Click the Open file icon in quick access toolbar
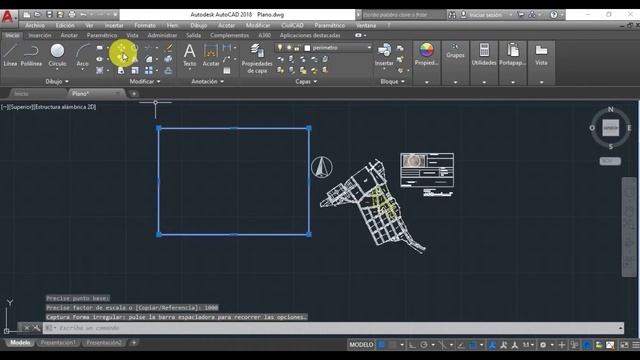This screenshot has width=640, height=360. point(38,15)
